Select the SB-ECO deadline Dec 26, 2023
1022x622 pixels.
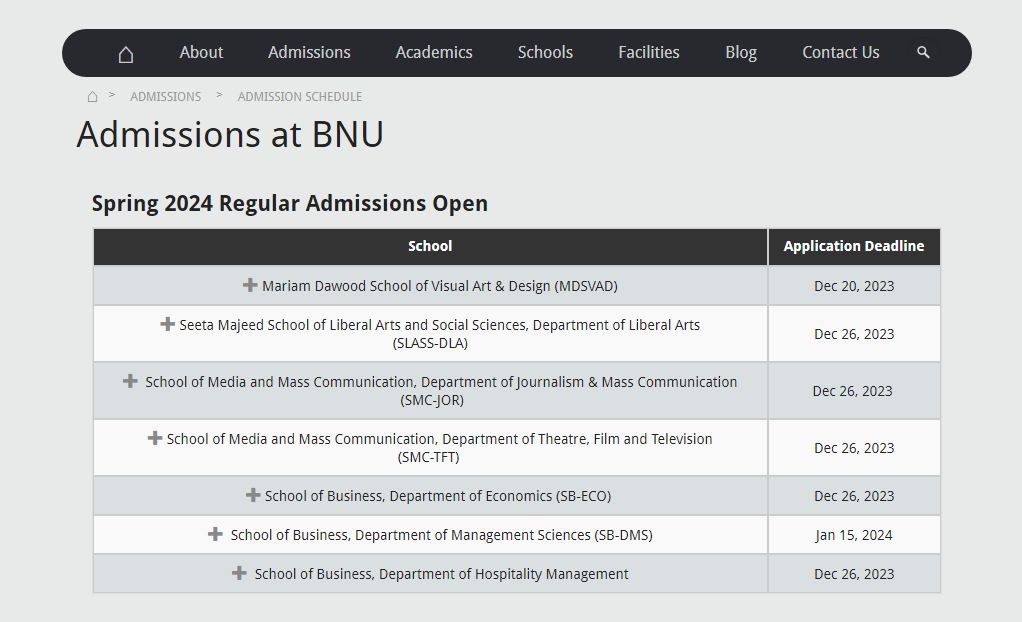click(854, 496)
